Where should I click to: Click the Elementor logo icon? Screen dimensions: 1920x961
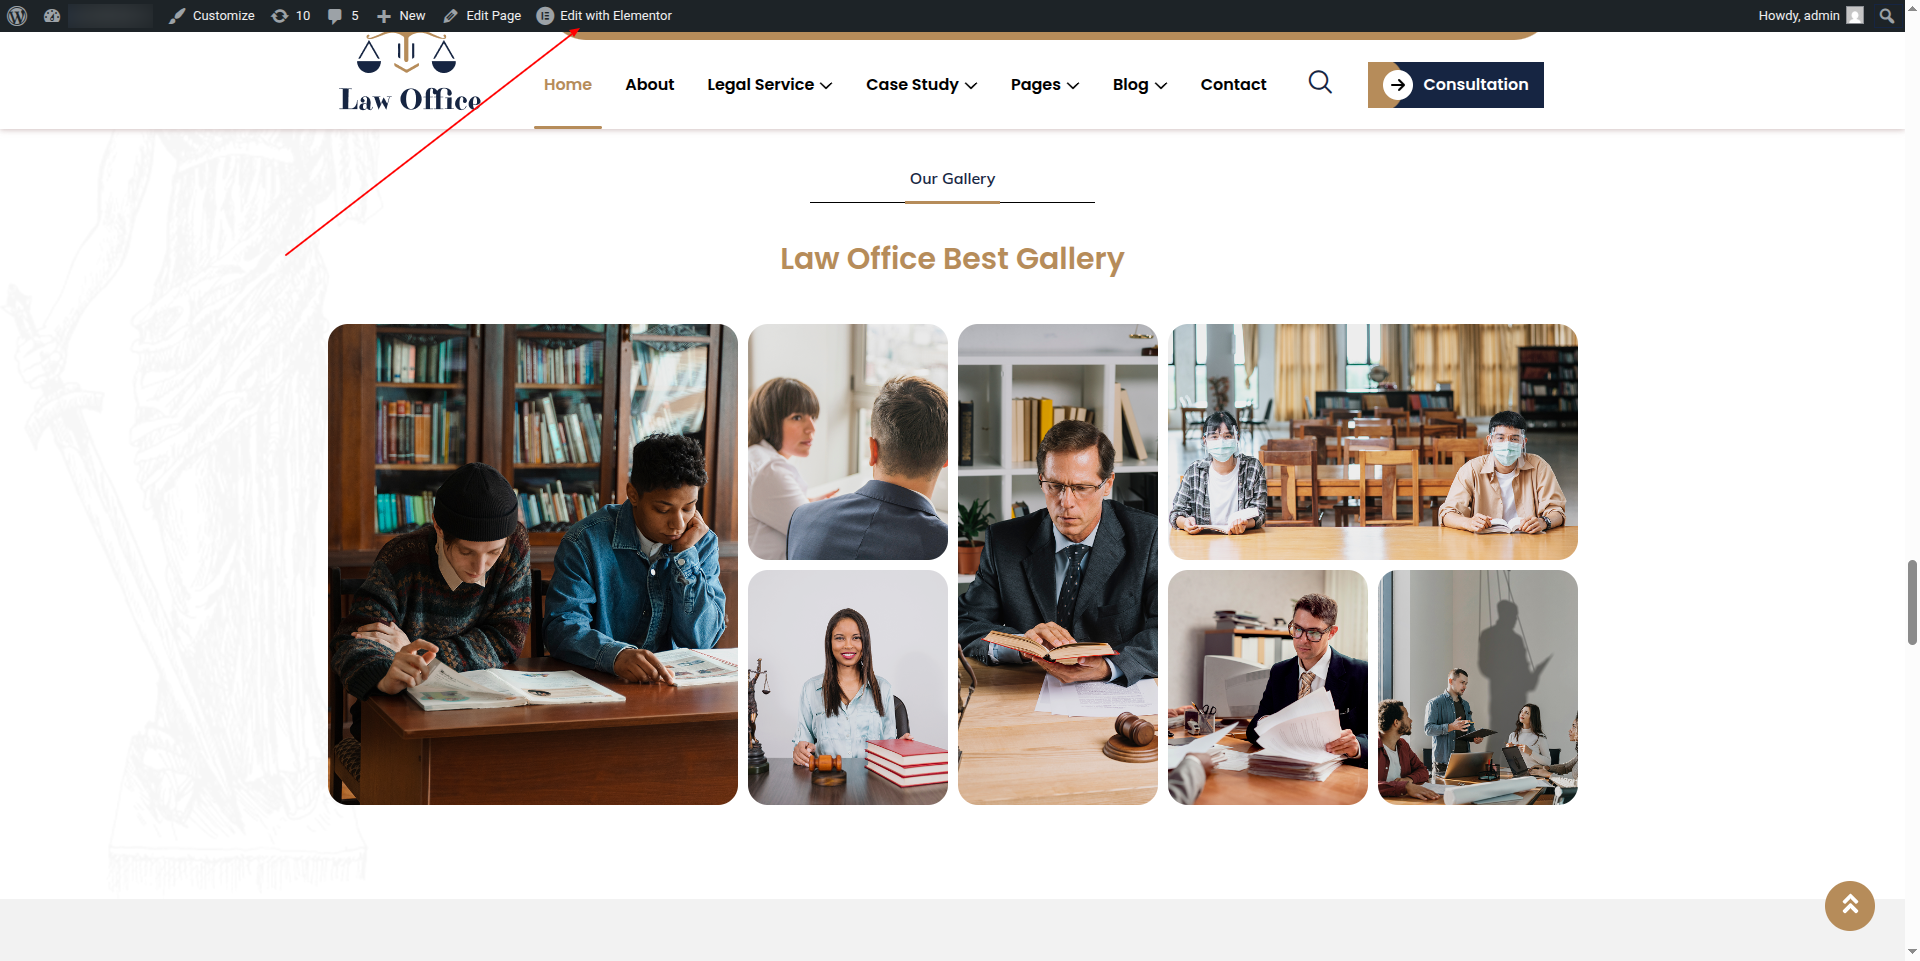545,16
